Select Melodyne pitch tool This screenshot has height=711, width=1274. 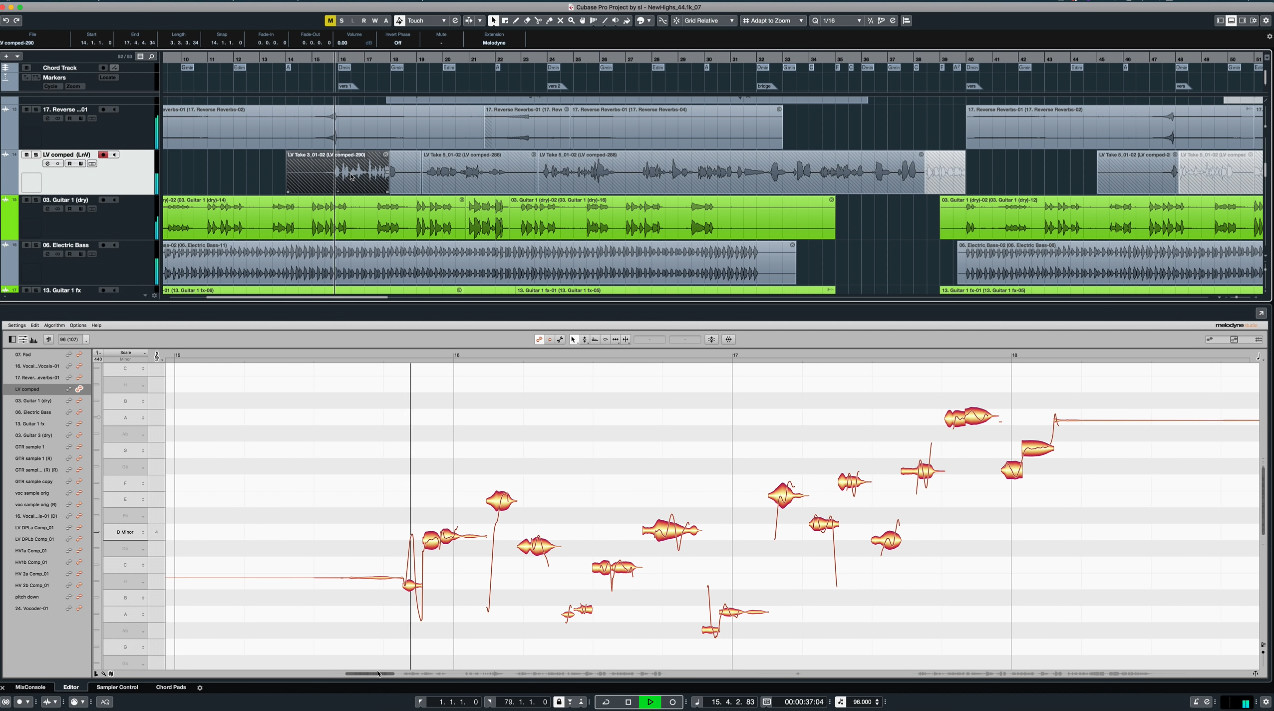tap(584, 340)
